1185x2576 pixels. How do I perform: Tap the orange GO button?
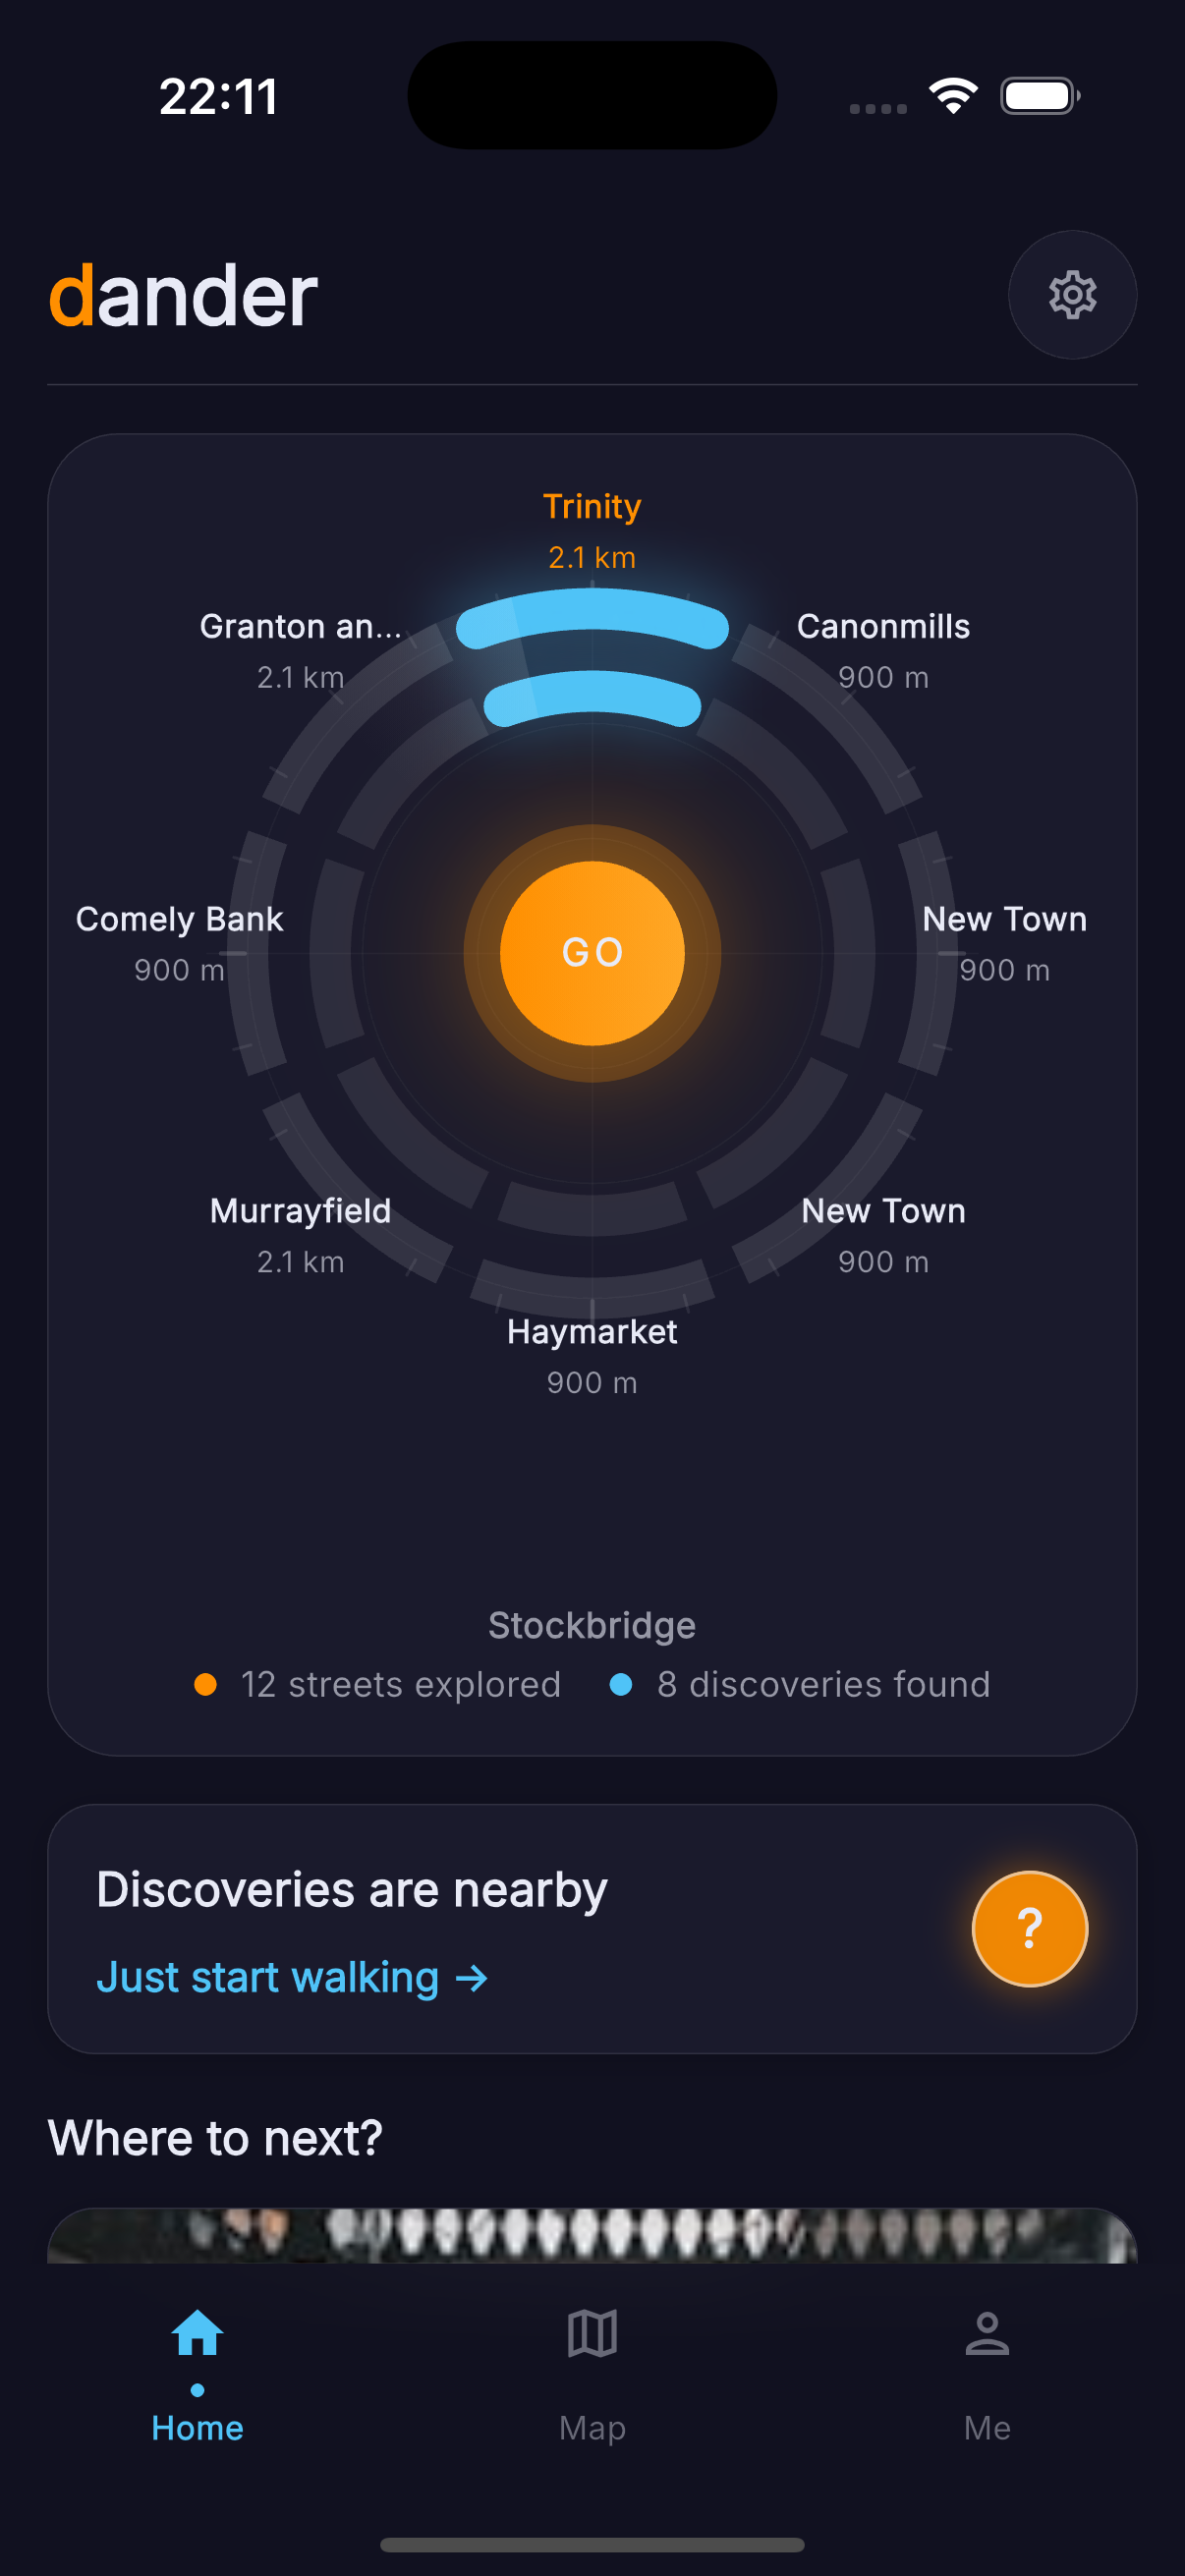click(592, 953)
